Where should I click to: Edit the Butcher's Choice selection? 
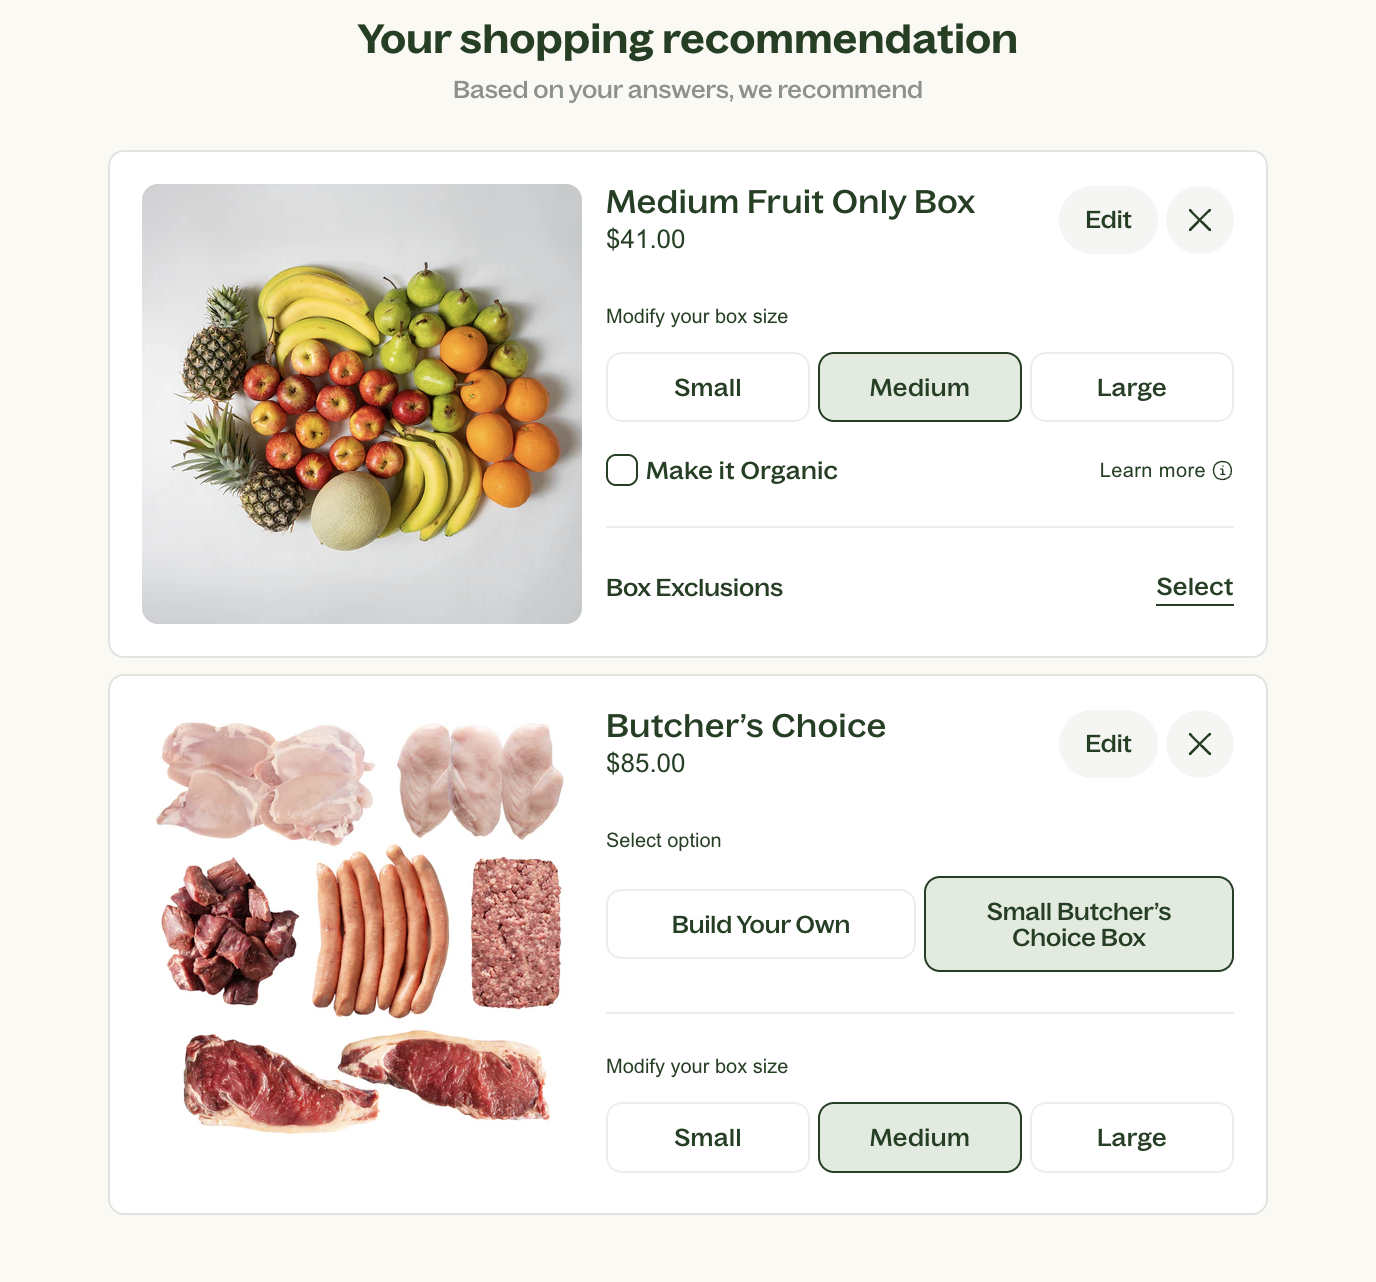pyautogui.click(x=1108, y=744)
